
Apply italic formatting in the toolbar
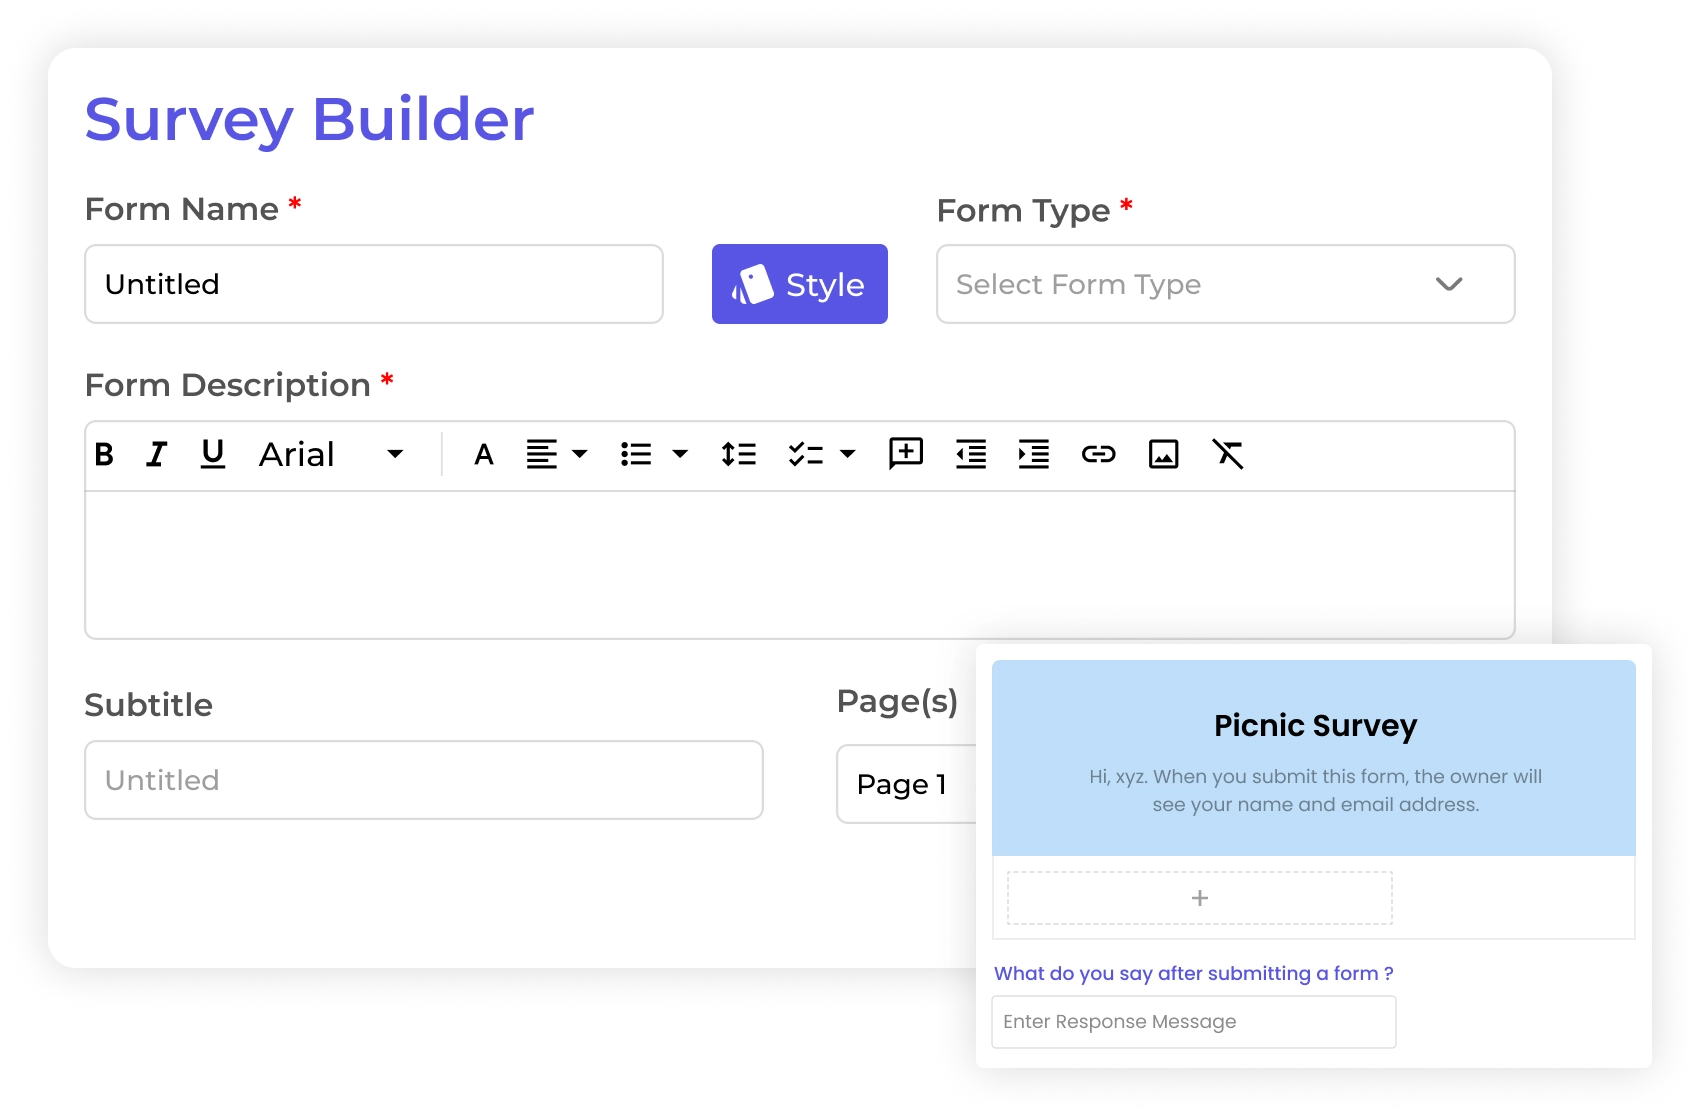coord(157,455)
